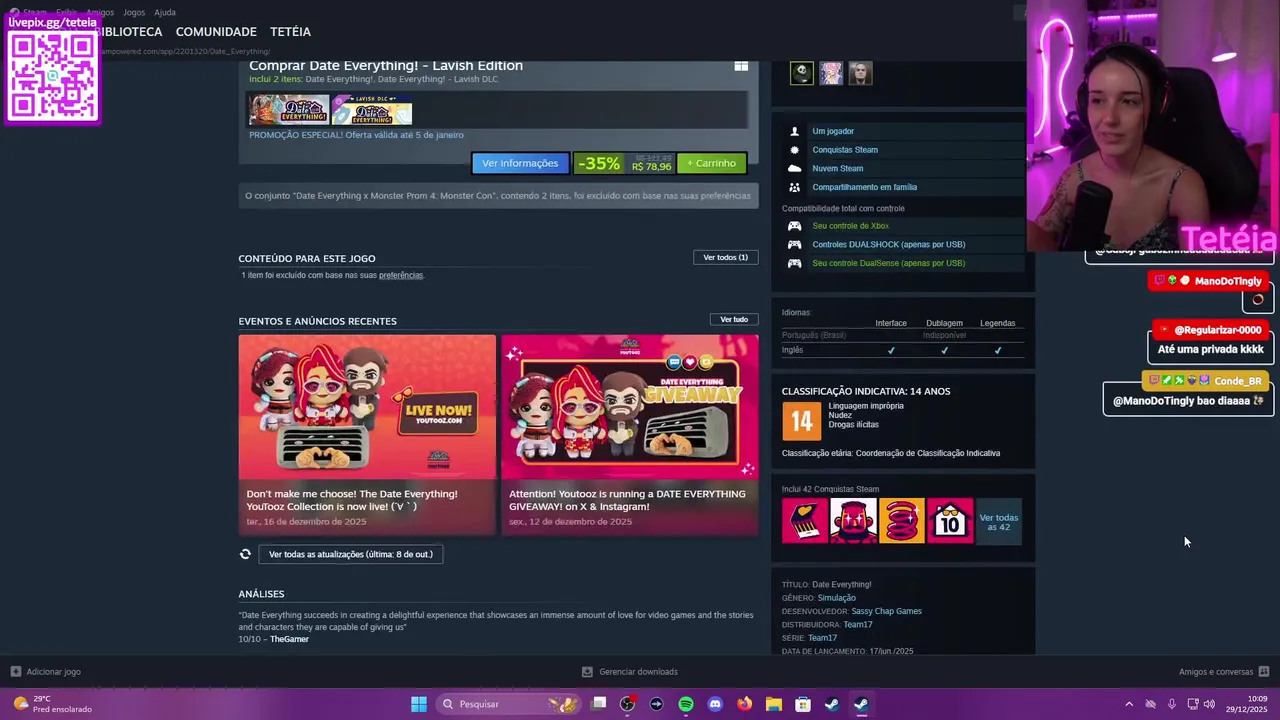Open the Ajuda menu

coord(165,12)
